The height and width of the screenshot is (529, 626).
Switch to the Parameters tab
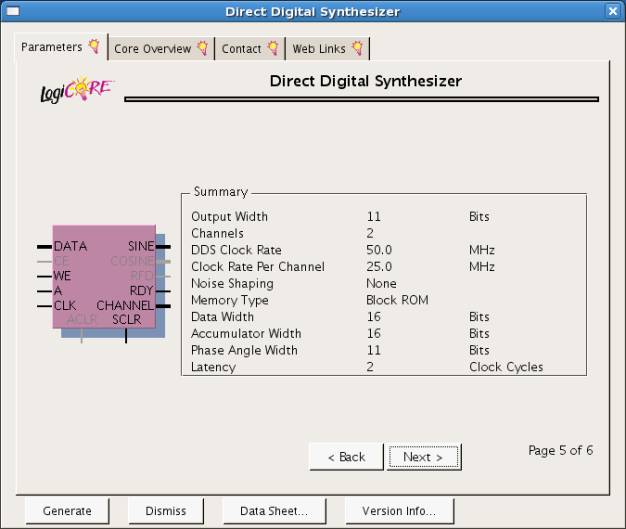tap(61, 47)
